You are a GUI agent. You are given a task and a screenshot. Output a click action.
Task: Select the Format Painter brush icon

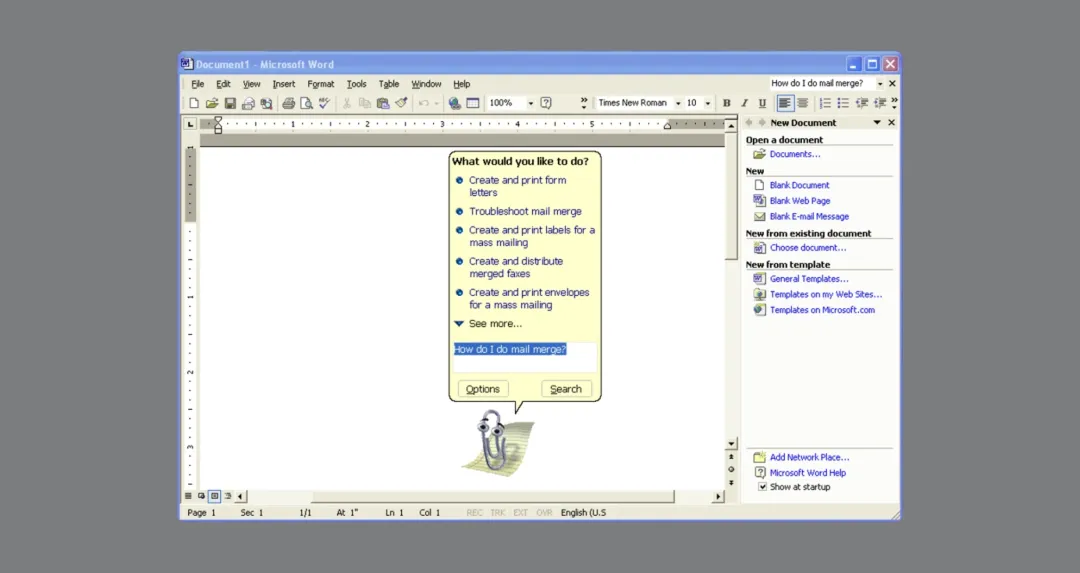(x=401, y=103)
